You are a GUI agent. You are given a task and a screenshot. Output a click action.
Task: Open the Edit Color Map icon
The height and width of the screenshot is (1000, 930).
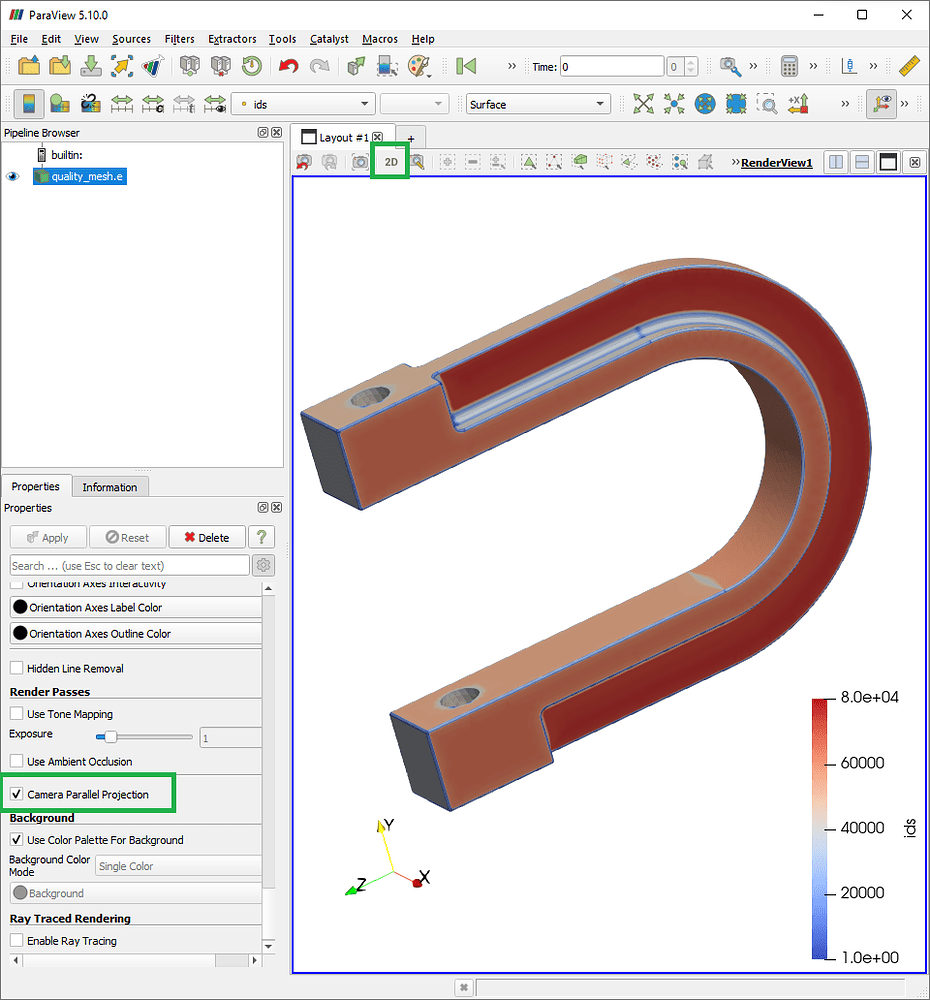click(x=59, y=104)
